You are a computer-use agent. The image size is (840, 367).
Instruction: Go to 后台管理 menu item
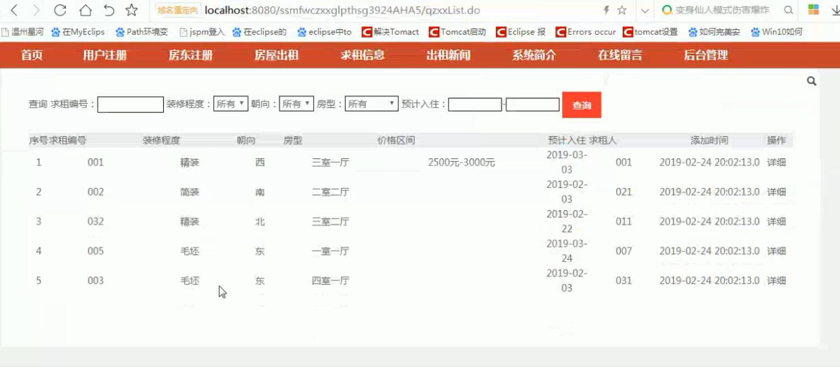[x=706, y=55]
